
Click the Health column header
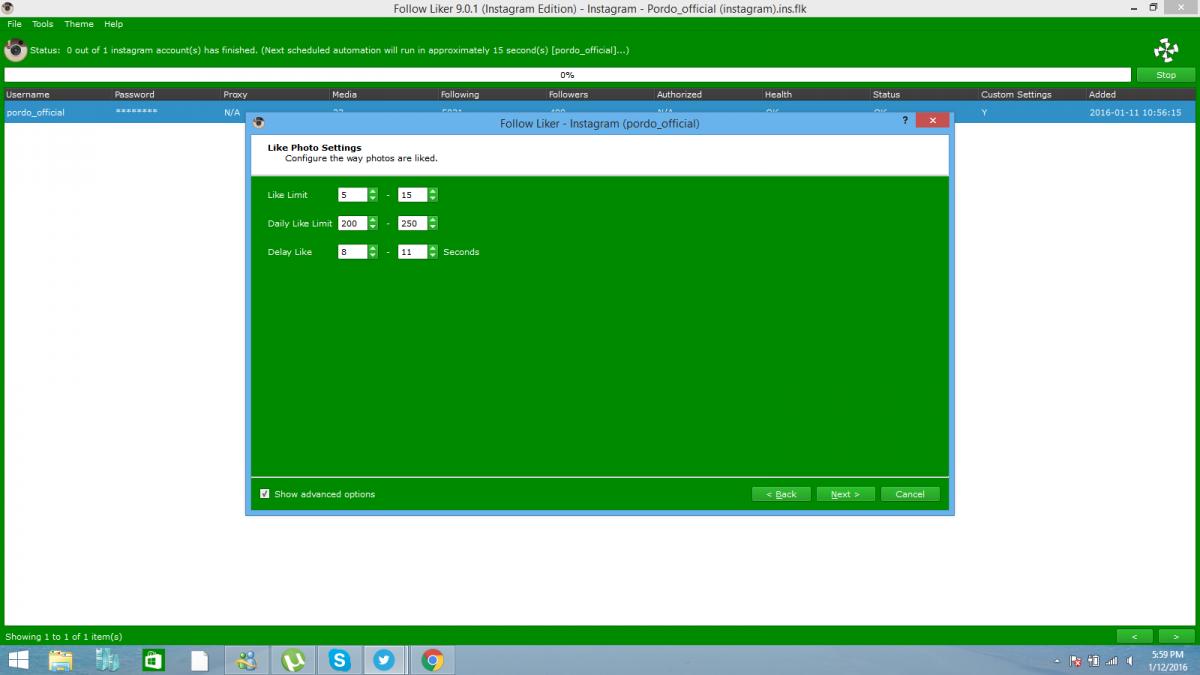(x=816, y=94)
